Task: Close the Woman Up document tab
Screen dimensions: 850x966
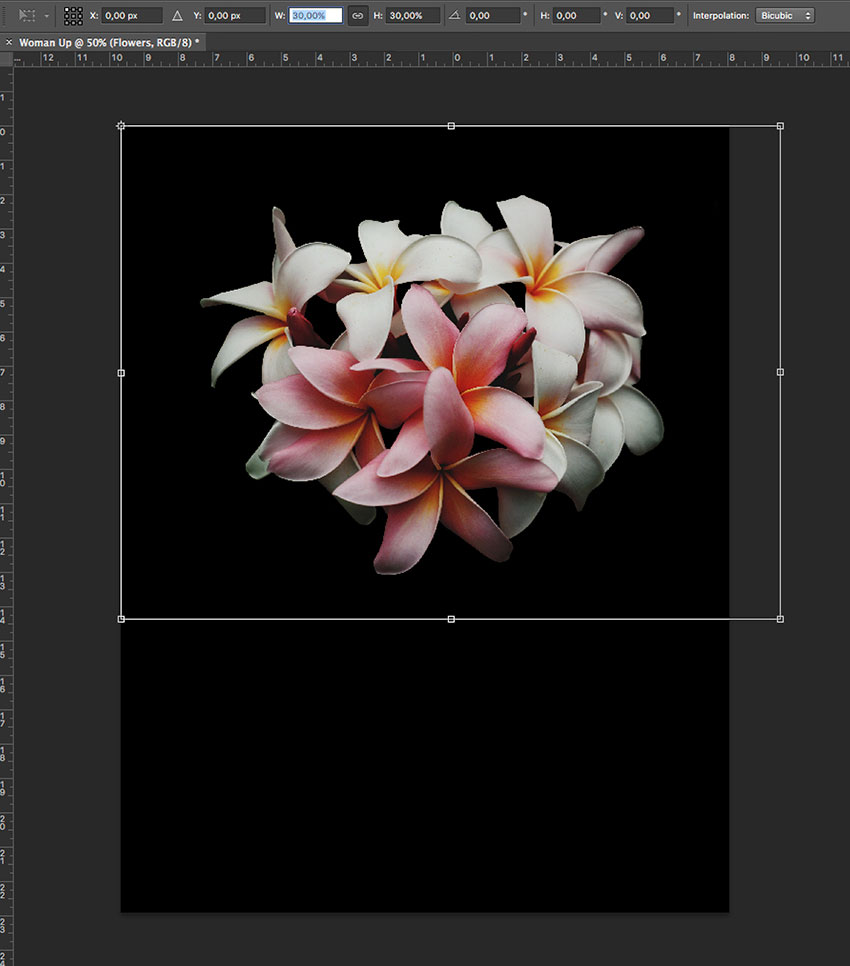Action: click(9, 42)
